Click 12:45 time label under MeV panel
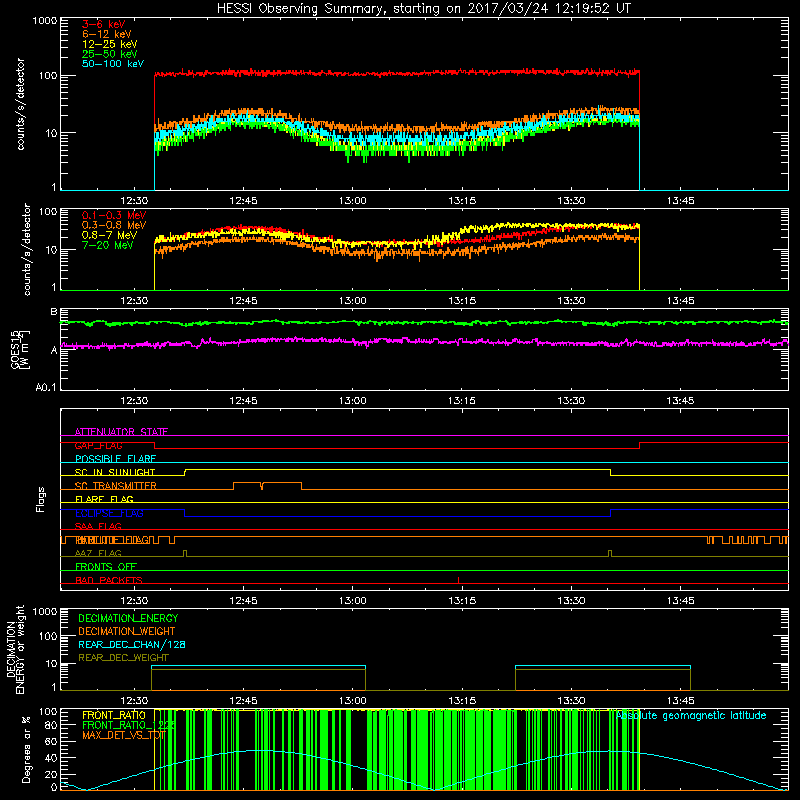This screenshot has width=800, height=800. click(x=243, y=301)
